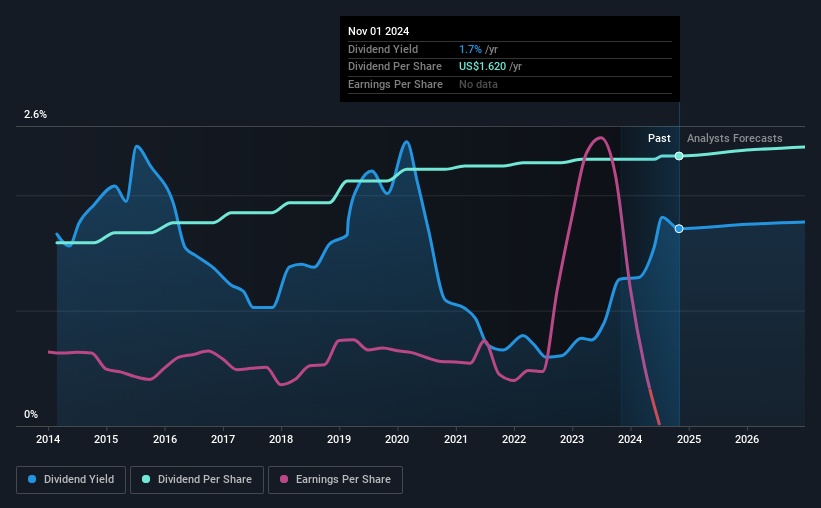Click the teal data point marker on Dividend Per Share line

coord(679,156)
